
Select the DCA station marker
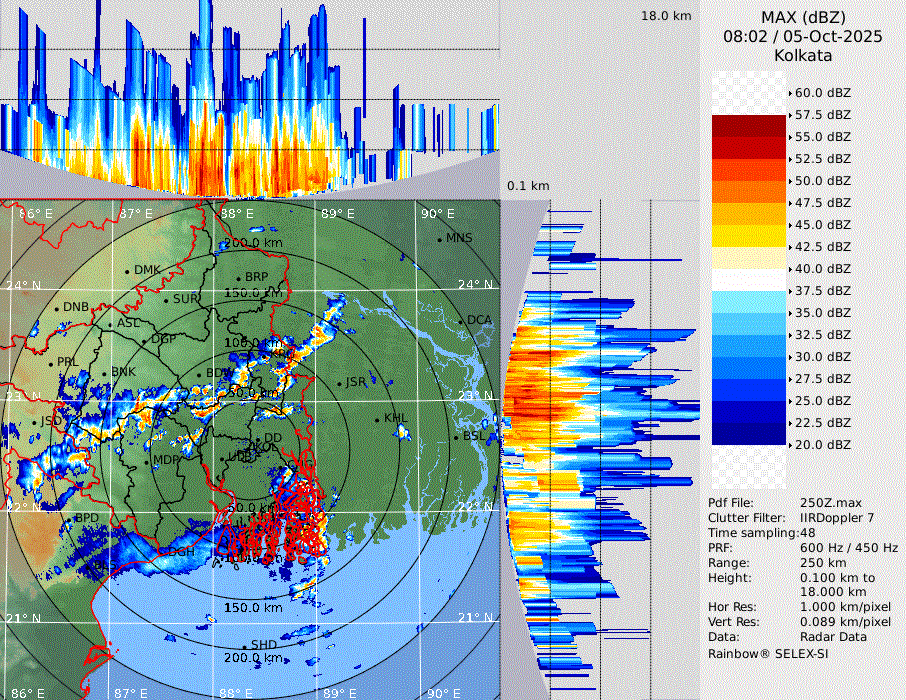click(460, 320)
